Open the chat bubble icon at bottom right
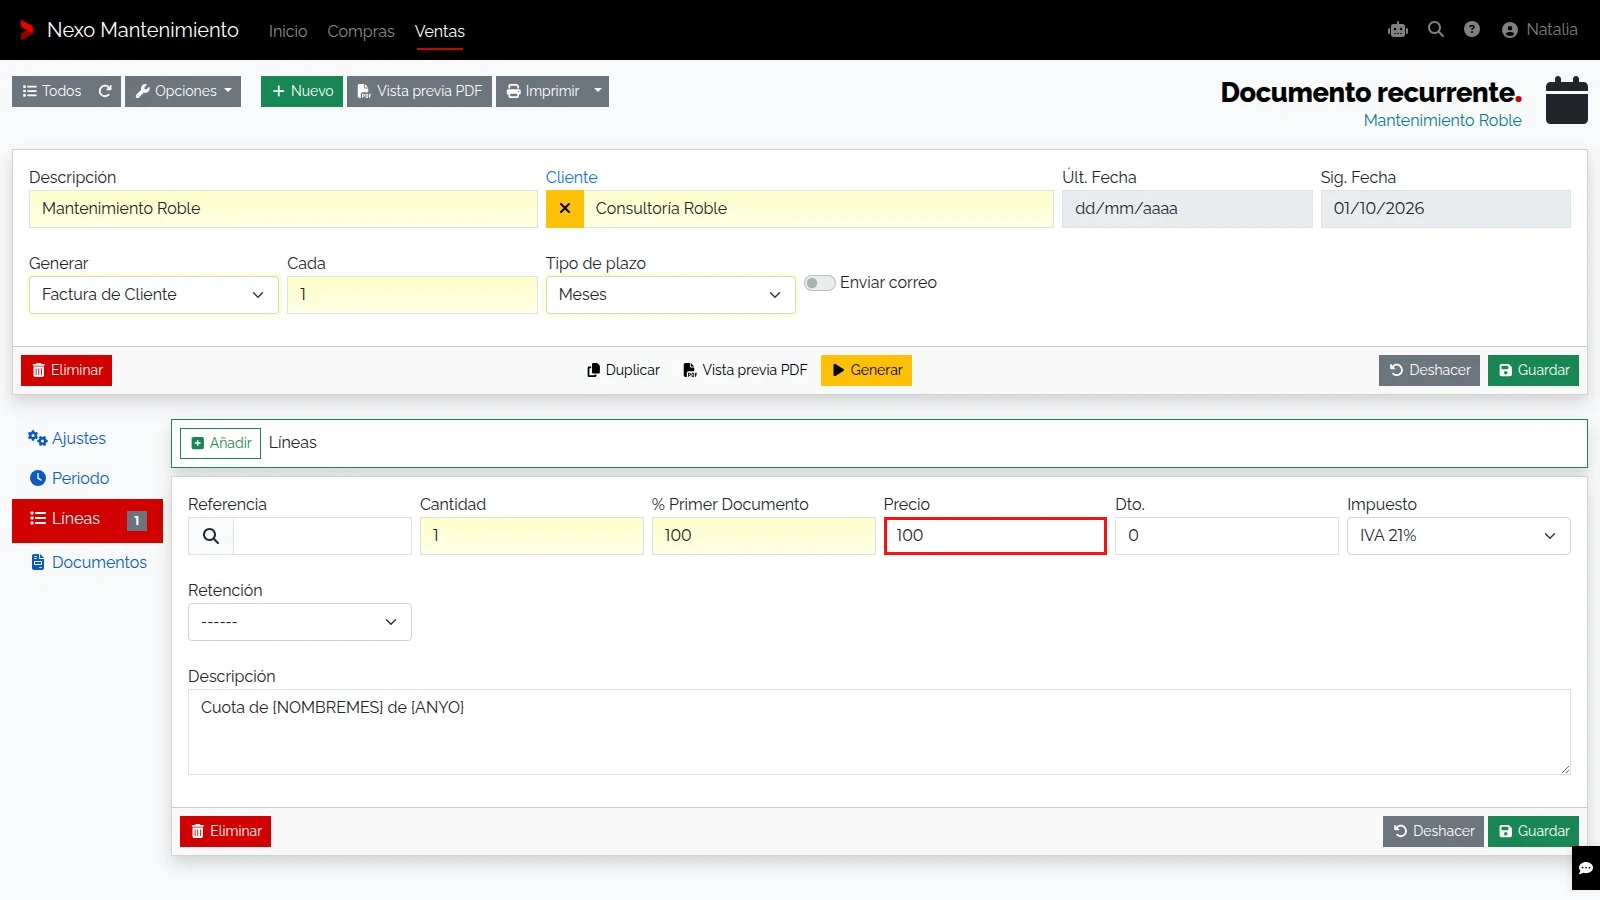The image size is (1600, 900). 1586,868
